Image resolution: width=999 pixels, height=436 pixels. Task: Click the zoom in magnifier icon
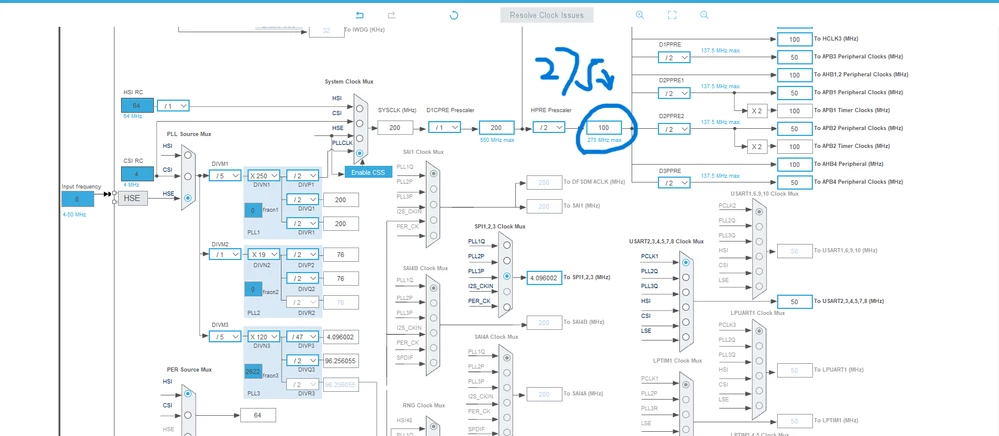(640, 15)
